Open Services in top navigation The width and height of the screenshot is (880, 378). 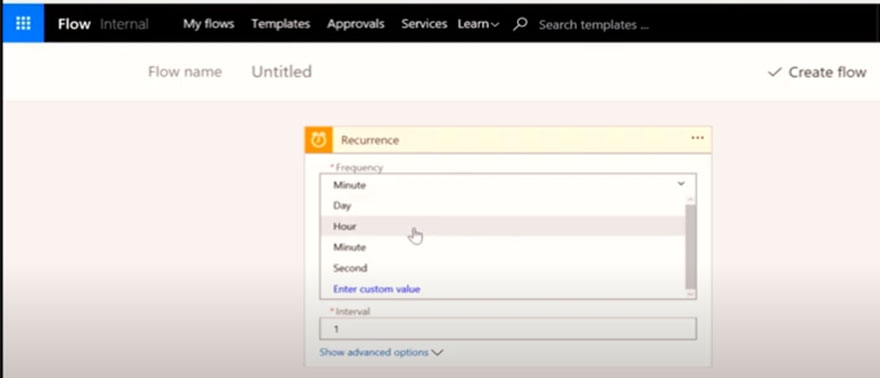coord(424,24)
